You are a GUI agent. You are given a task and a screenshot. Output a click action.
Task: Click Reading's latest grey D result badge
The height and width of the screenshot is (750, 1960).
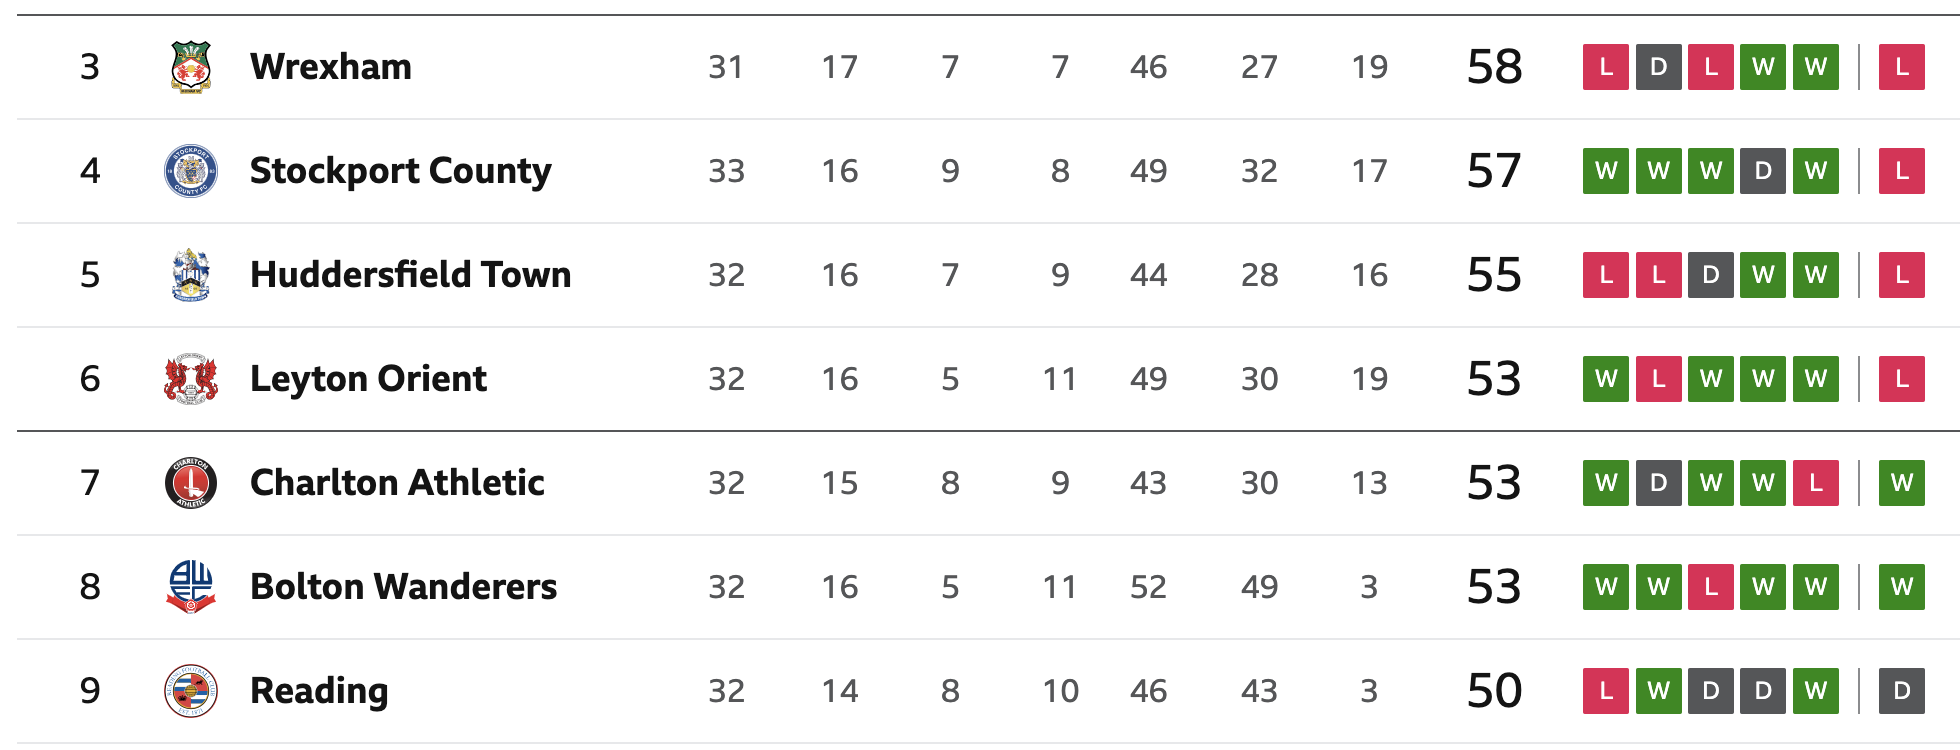[1902, 691]
